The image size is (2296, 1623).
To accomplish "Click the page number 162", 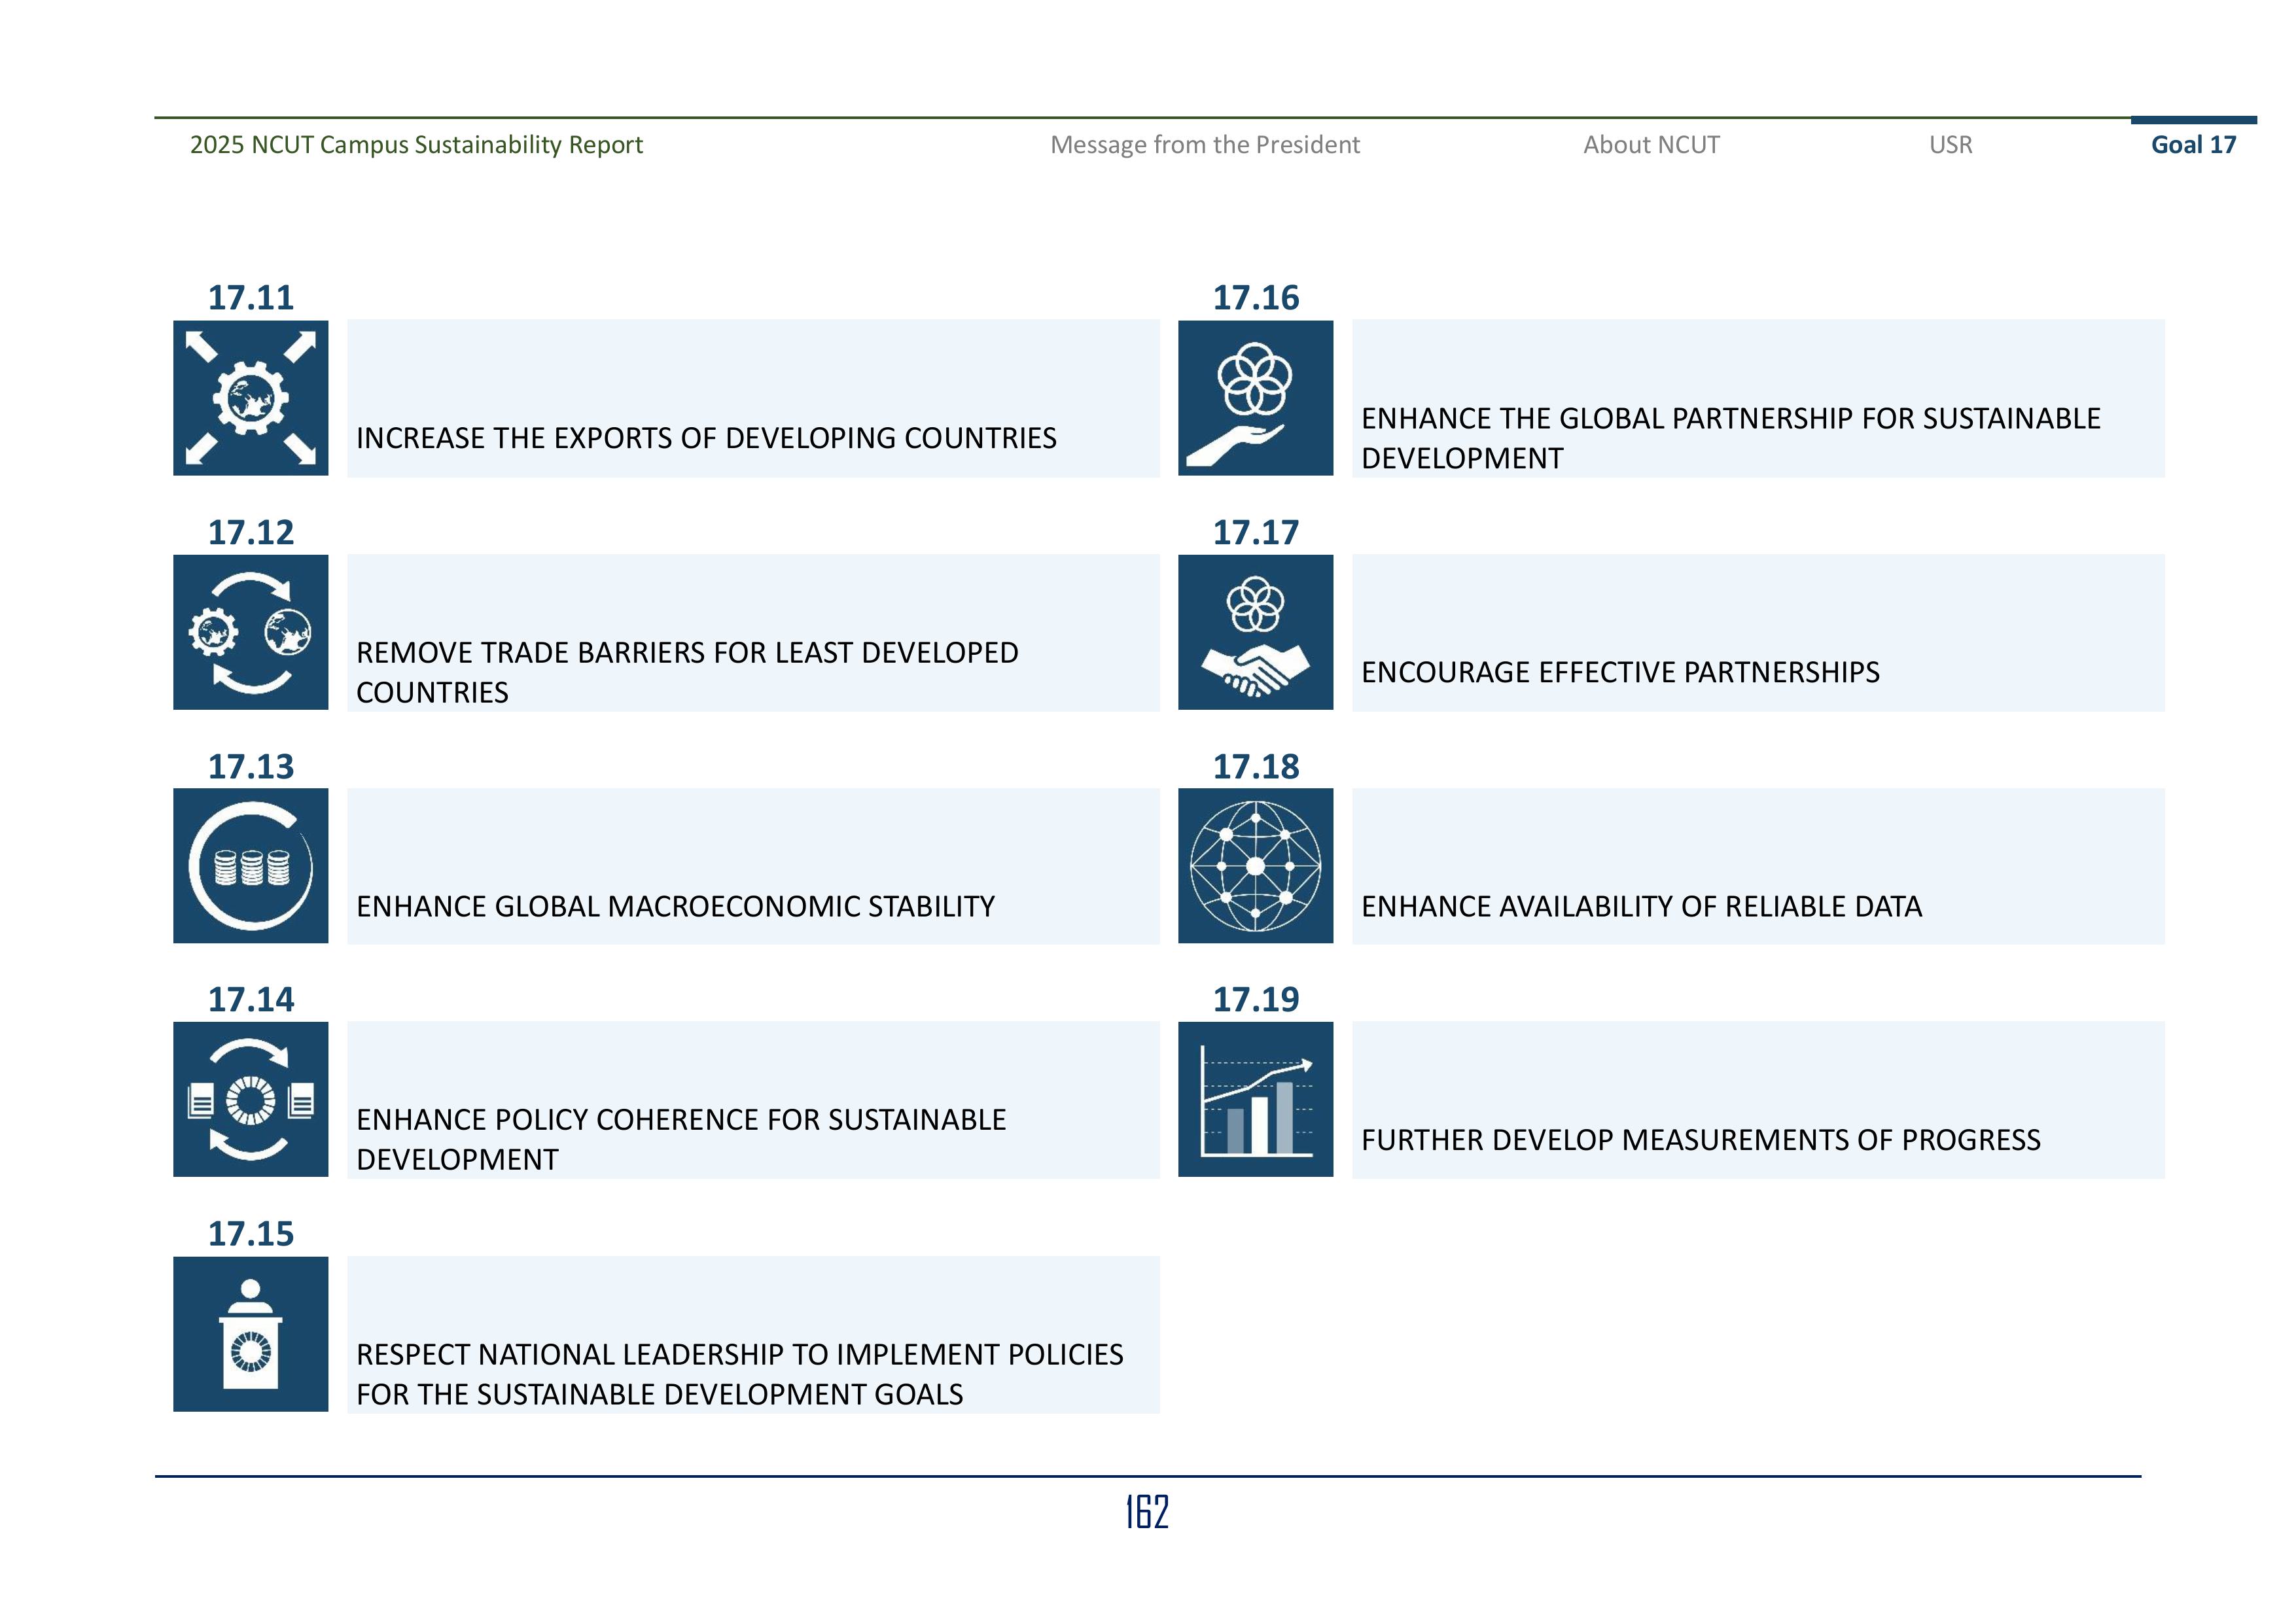I will point(1147,1512).
